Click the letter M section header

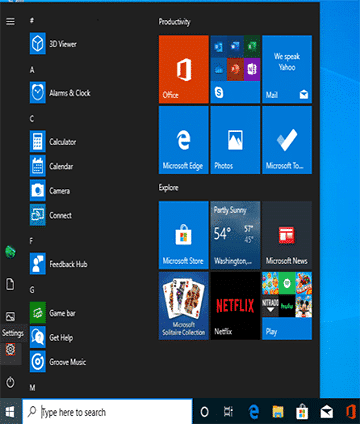(x=32, y=388)
